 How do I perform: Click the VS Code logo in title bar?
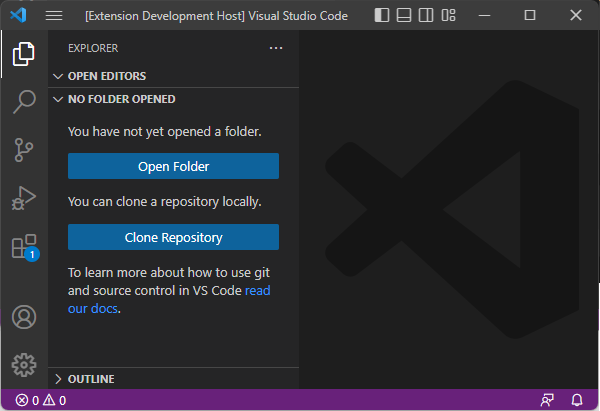click(x=18, y=15)
